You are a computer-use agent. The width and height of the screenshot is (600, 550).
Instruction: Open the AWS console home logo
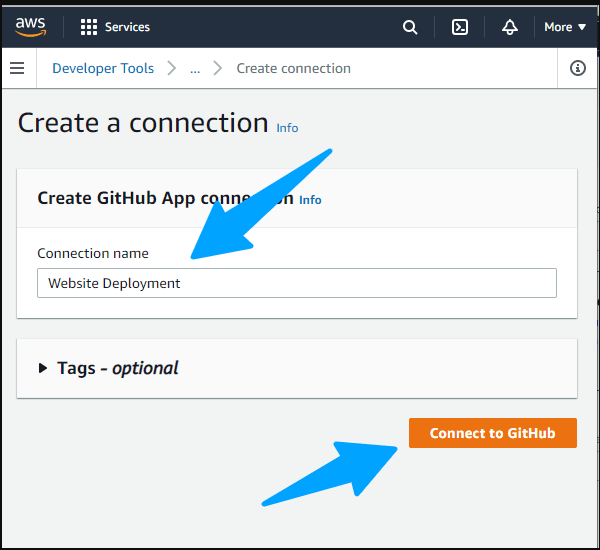31,27
